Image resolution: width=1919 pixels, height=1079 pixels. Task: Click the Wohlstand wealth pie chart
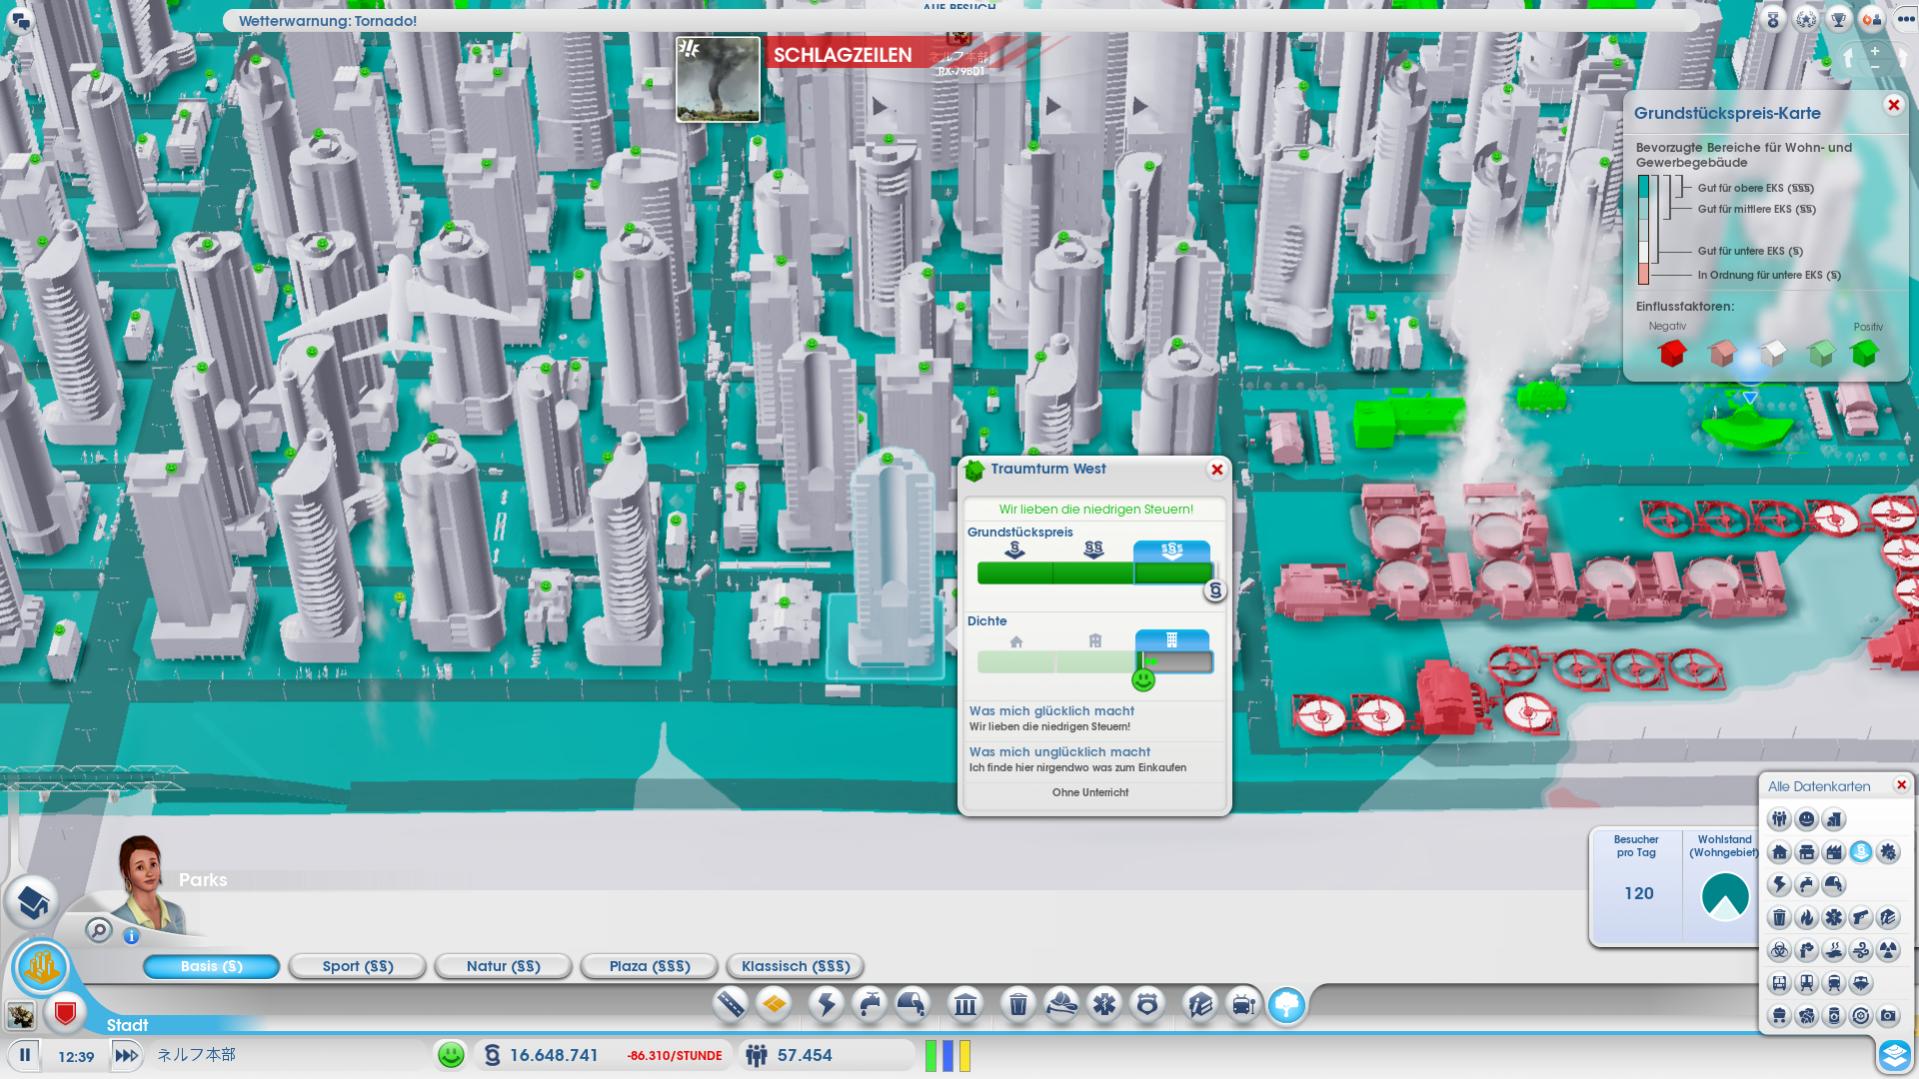click(1725, 896)
